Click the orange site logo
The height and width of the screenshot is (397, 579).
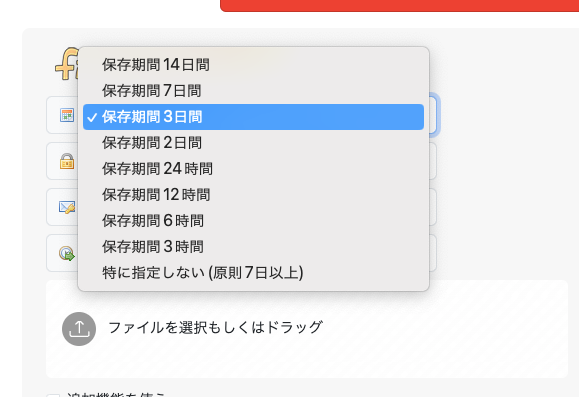[67, 64]
